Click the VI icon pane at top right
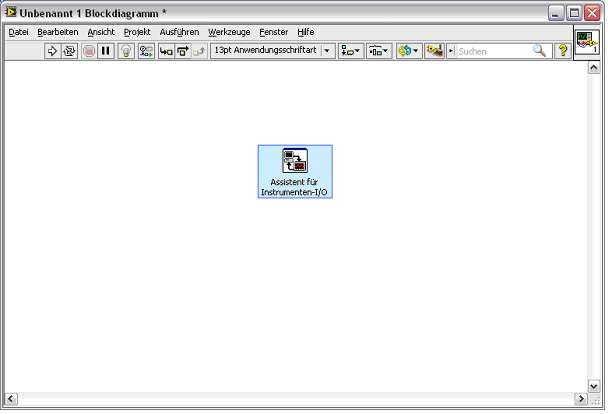This screenshot has height=414, width=608. point(587,42)
